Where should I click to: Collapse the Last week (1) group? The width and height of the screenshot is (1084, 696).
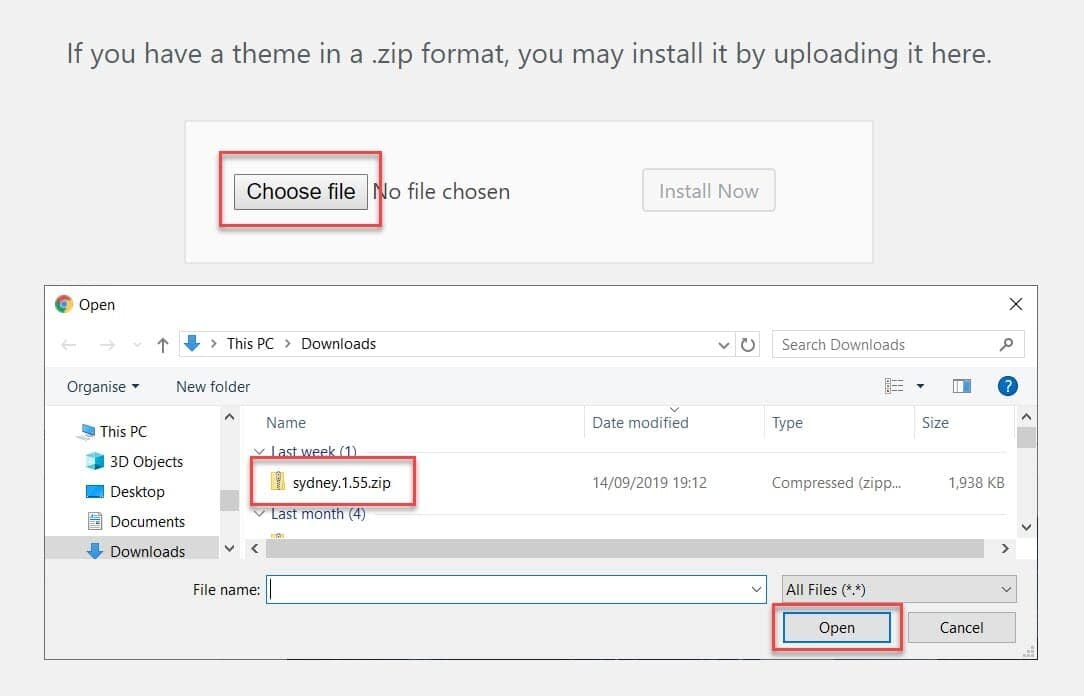[x=260, y=451]
